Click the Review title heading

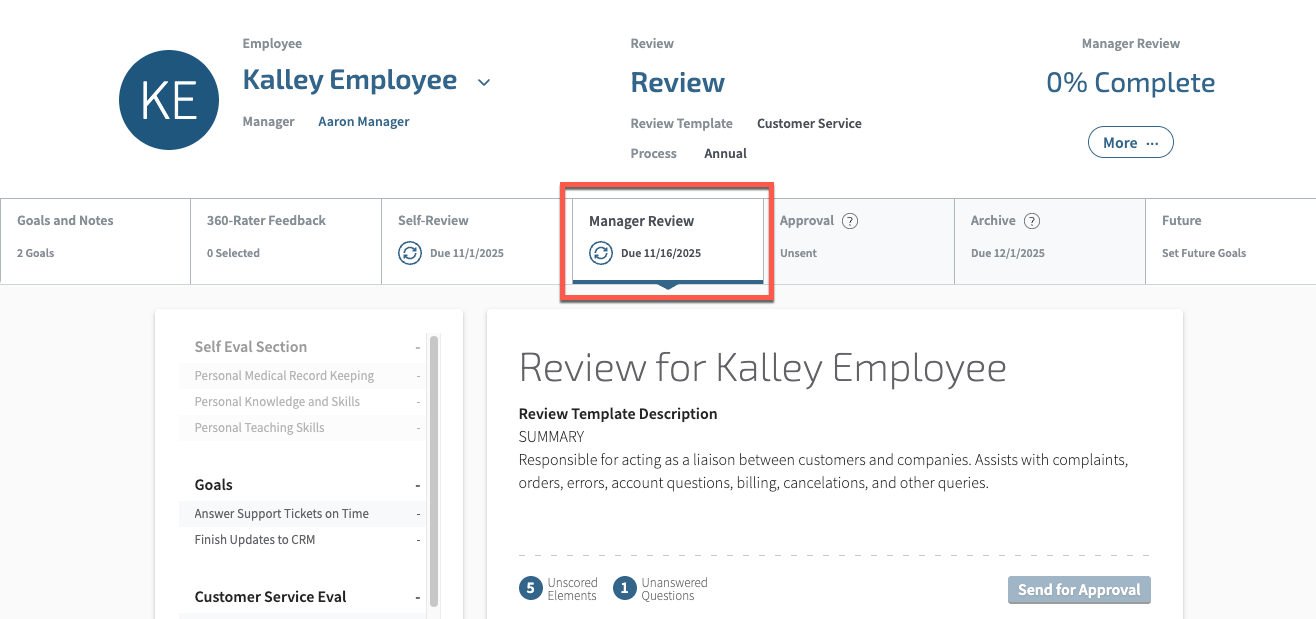click(x=678, y=83)
